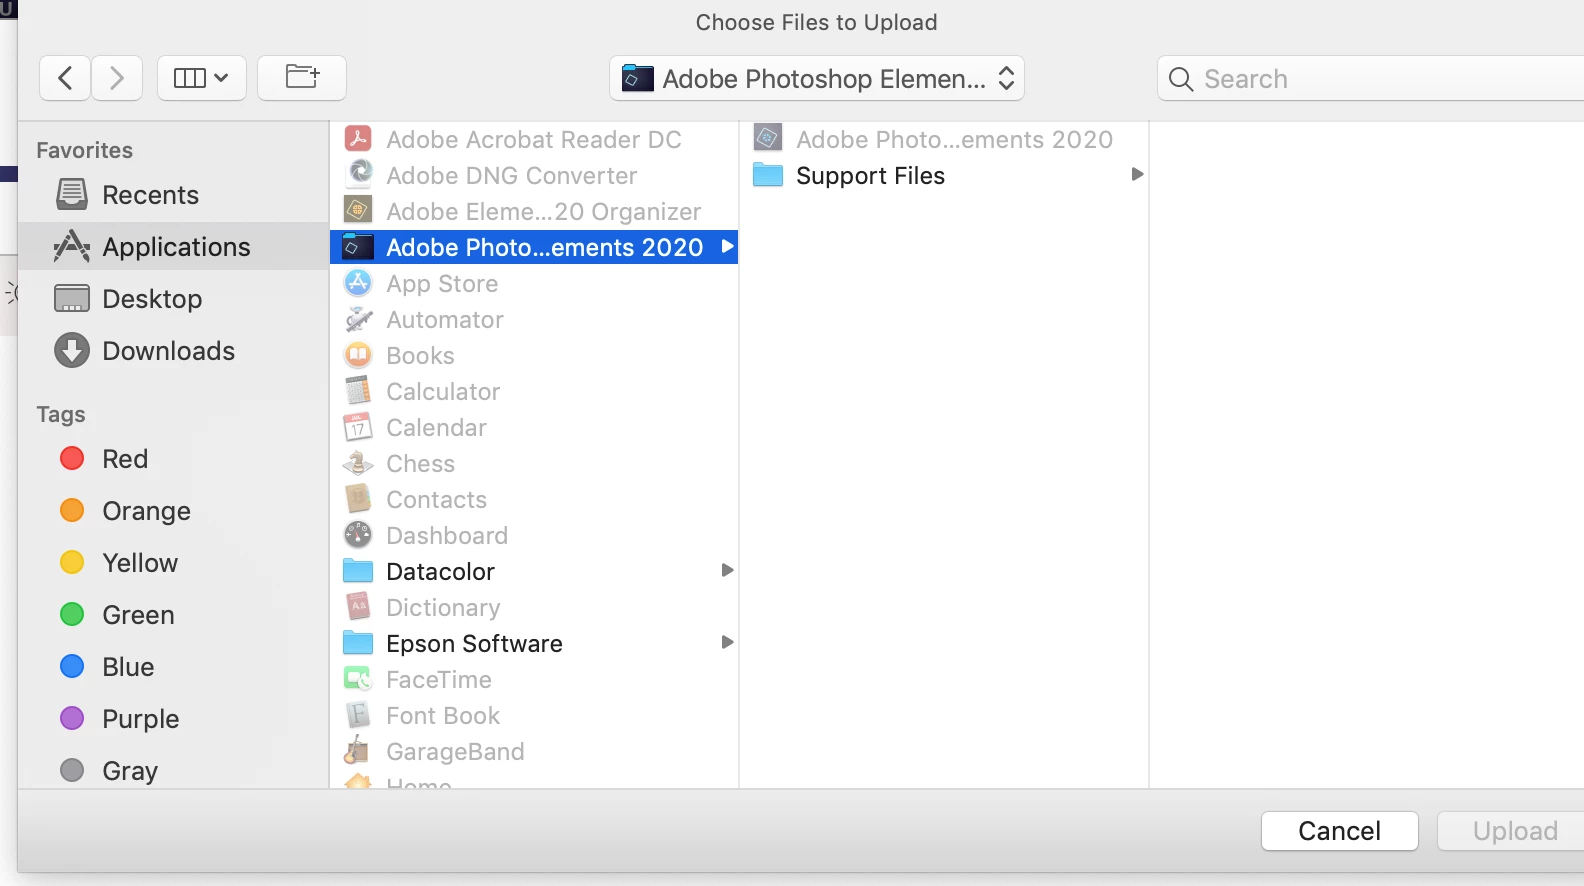The height and width of the screenshot is (886, 1584).
Task: Click the Downloads arrow icon
Action: (72, 350)
